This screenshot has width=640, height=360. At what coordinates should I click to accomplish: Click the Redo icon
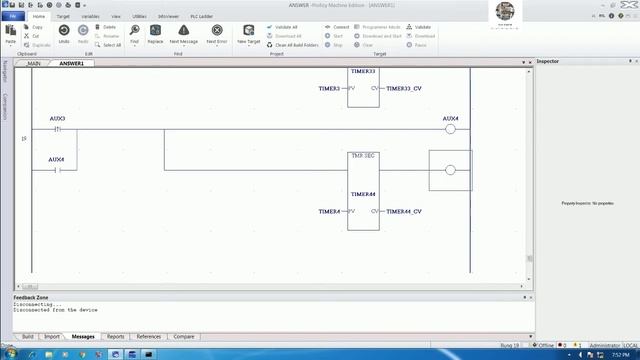click(83, 31)
